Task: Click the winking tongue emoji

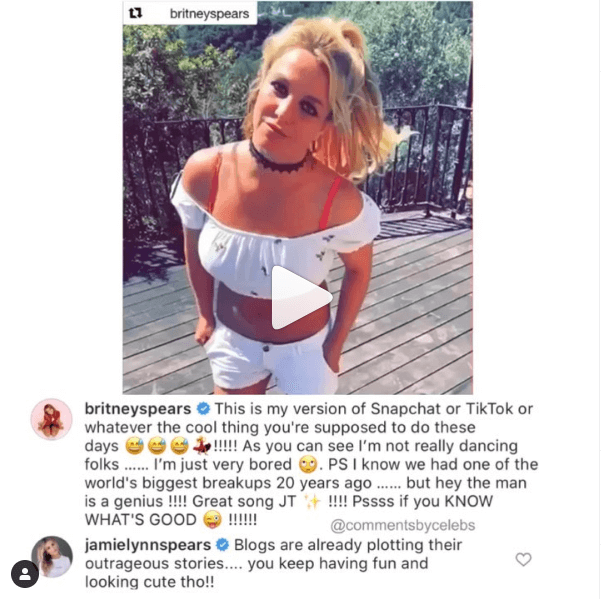Action: [212, 520]
